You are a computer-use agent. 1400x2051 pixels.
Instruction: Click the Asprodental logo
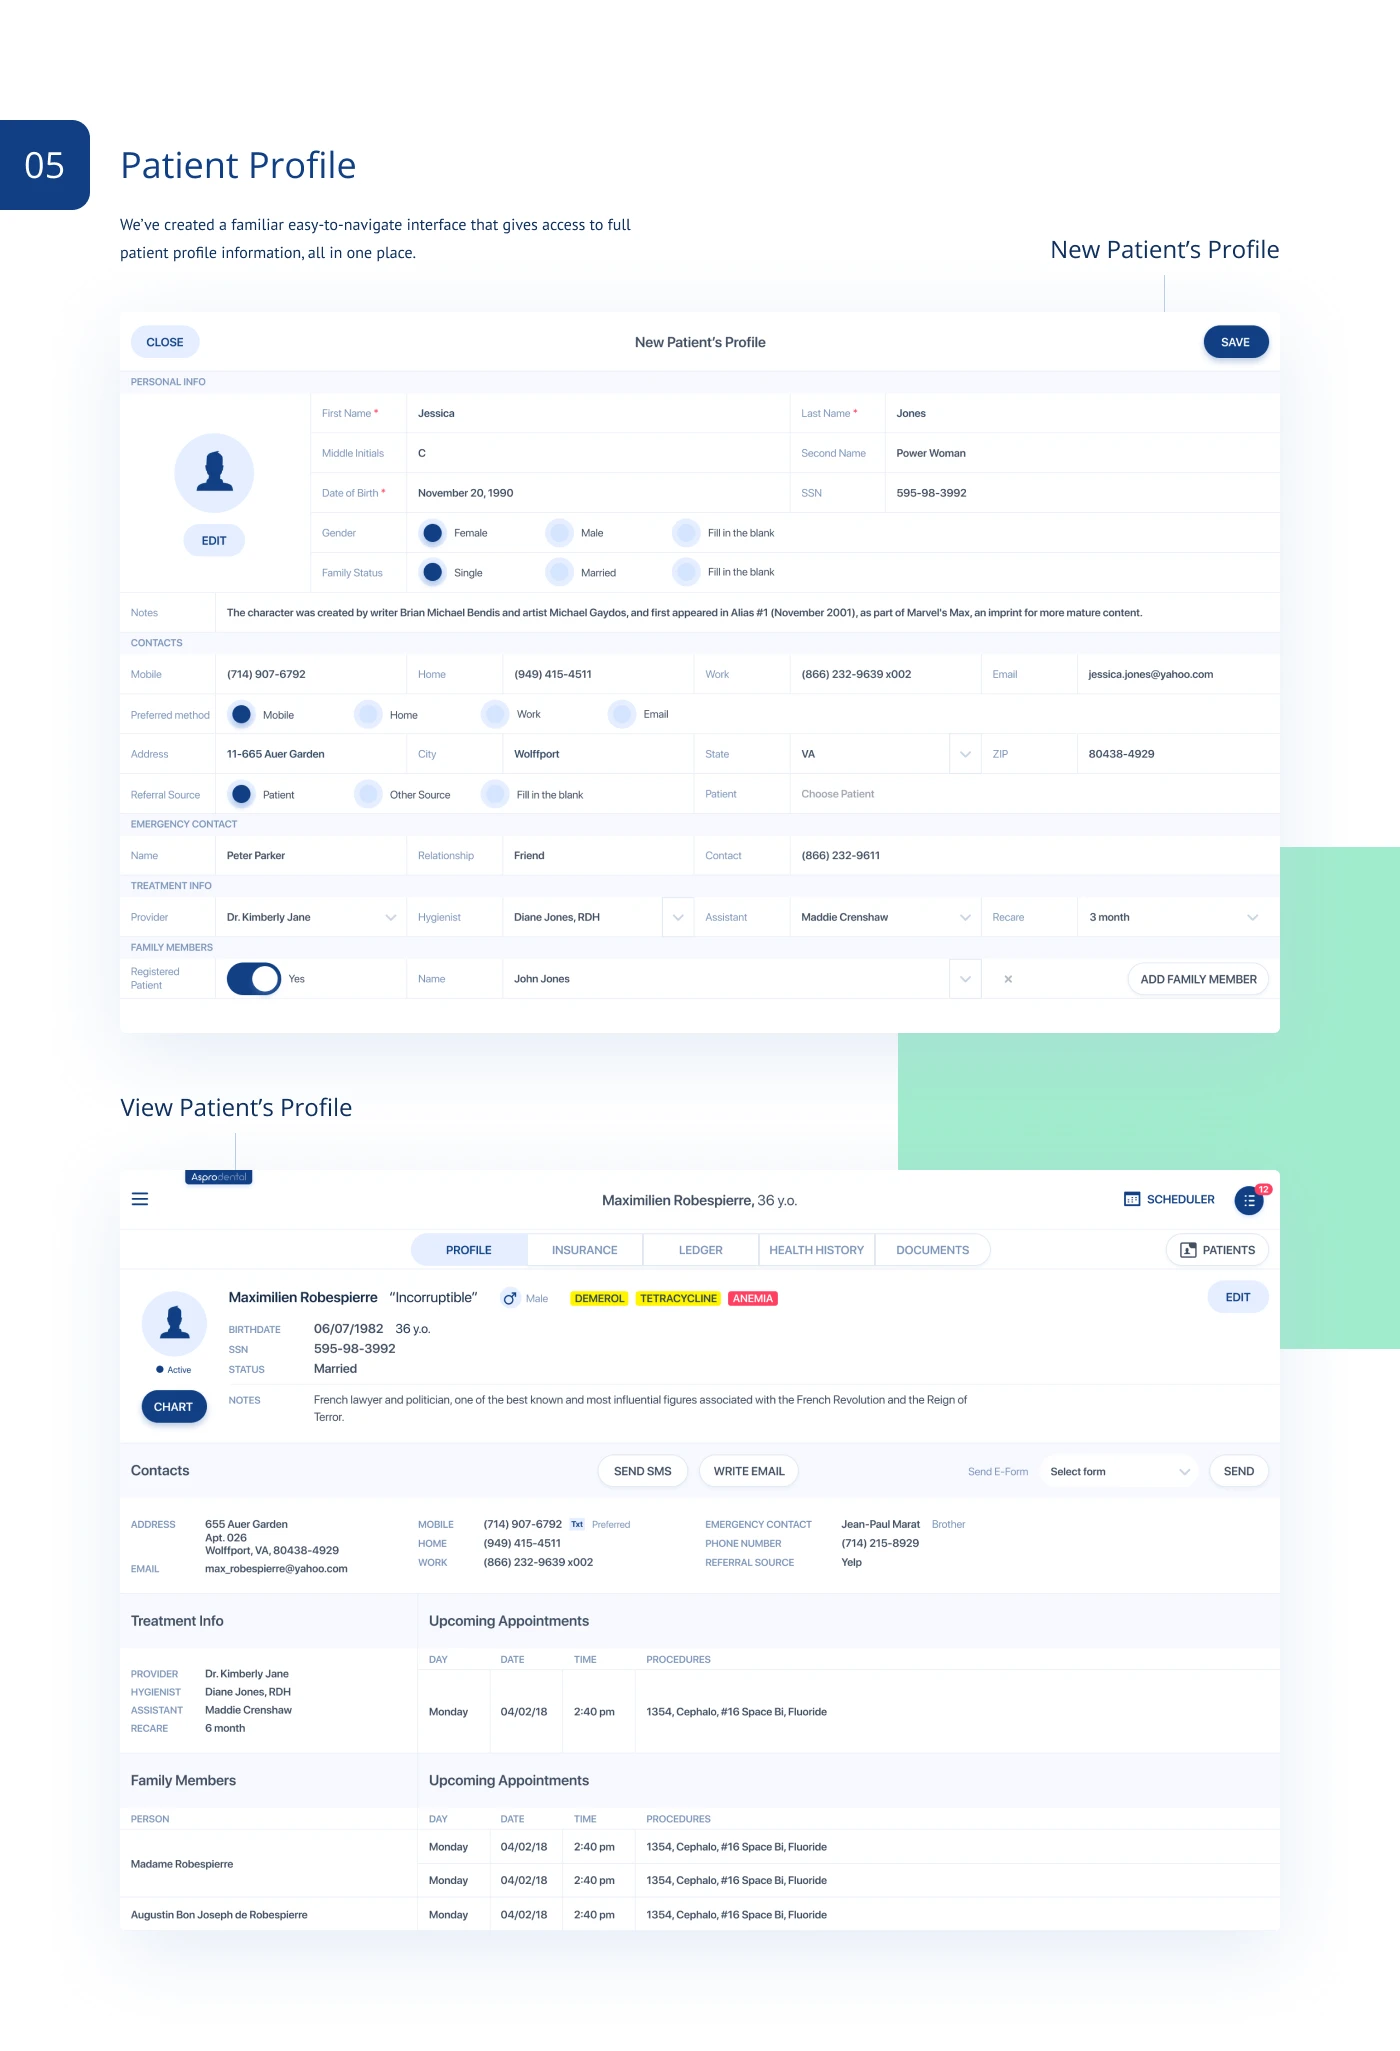(x=219, y=1177)
